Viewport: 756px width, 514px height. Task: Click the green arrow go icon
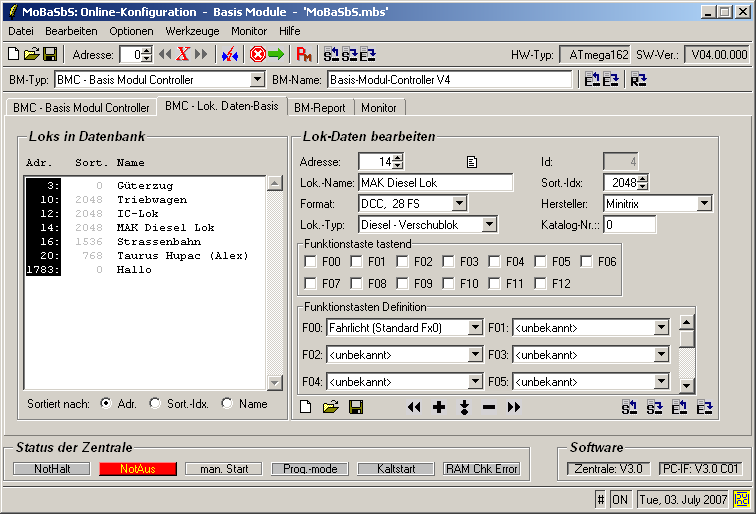point(275,54)
